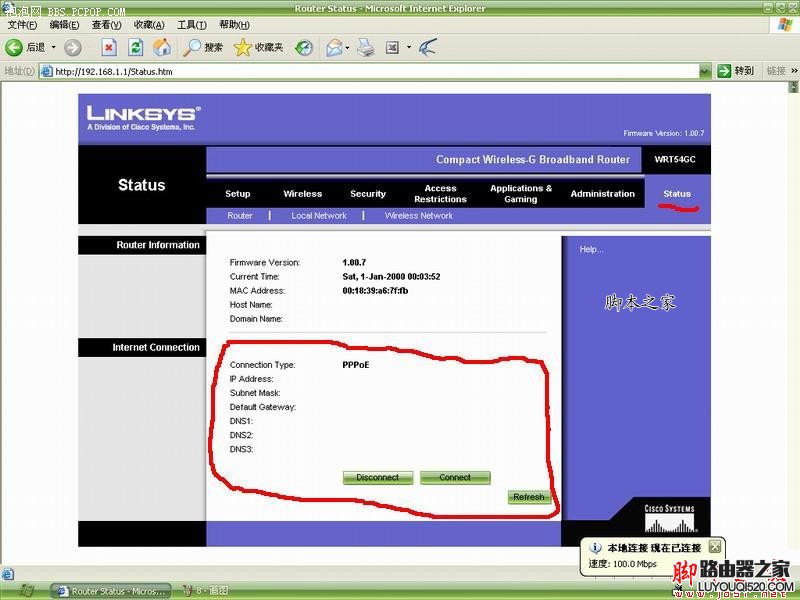Screen dimensions: 800x600
Task: Click the address bar URL field
Action: tap(375, 71)
